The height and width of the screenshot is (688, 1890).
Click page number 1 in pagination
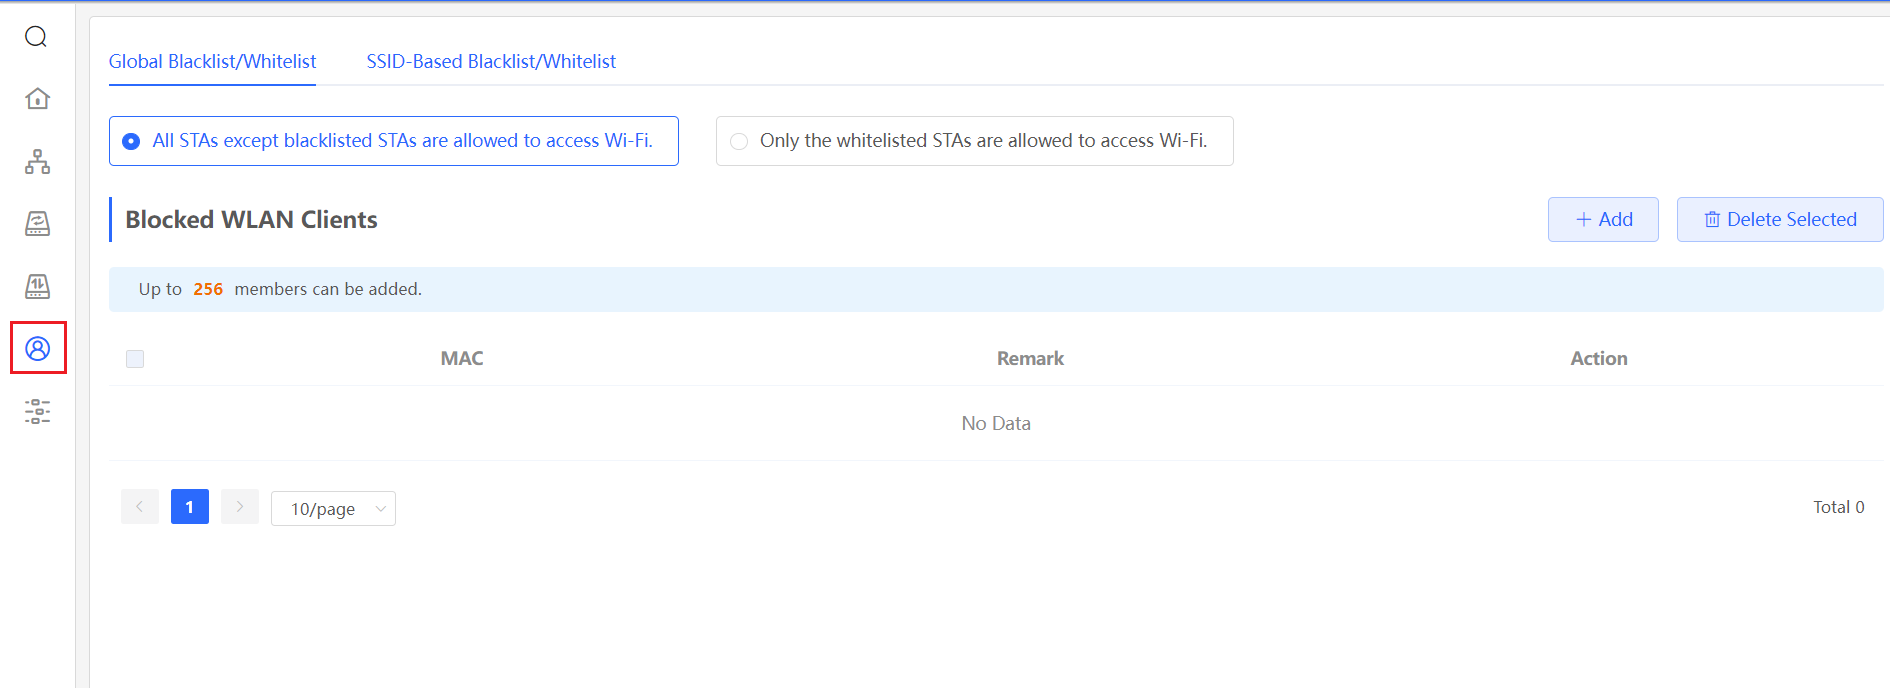(x=190, y=507)
